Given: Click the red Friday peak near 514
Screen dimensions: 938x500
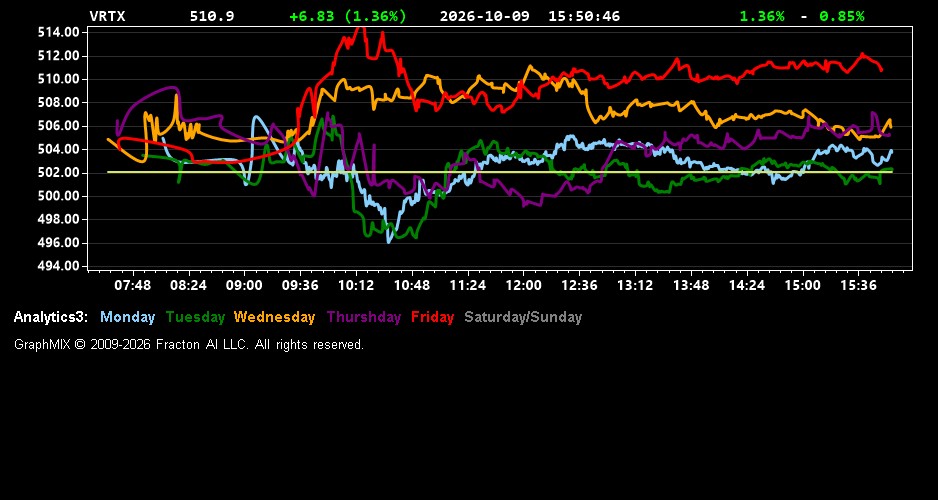Looking at the screenshot, I should point(359,28).
